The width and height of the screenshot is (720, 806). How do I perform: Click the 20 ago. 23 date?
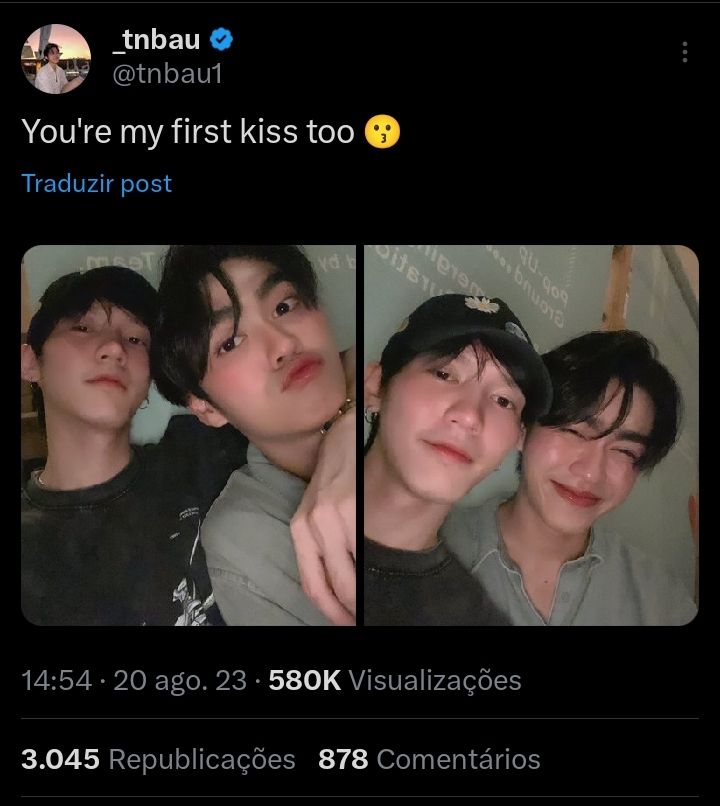point(180,681)
